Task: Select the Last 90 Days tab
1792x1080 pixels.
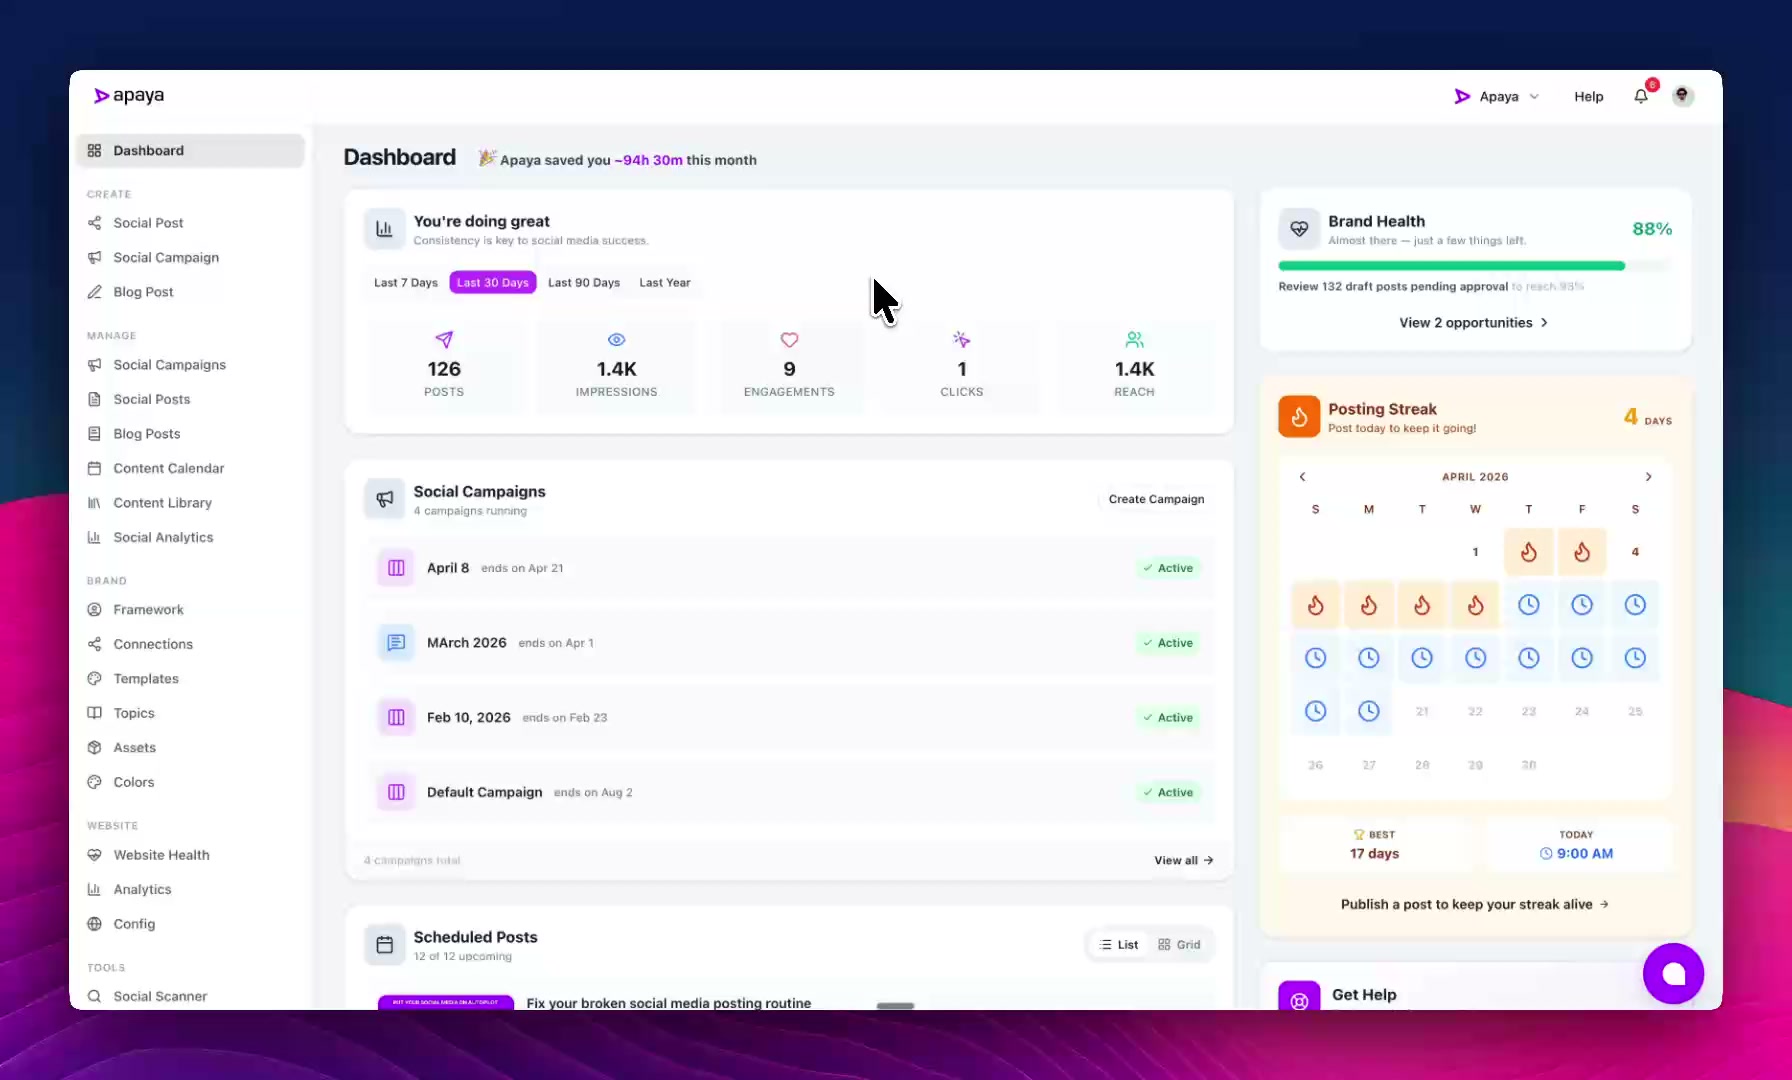Action: (x=583, y=283)
